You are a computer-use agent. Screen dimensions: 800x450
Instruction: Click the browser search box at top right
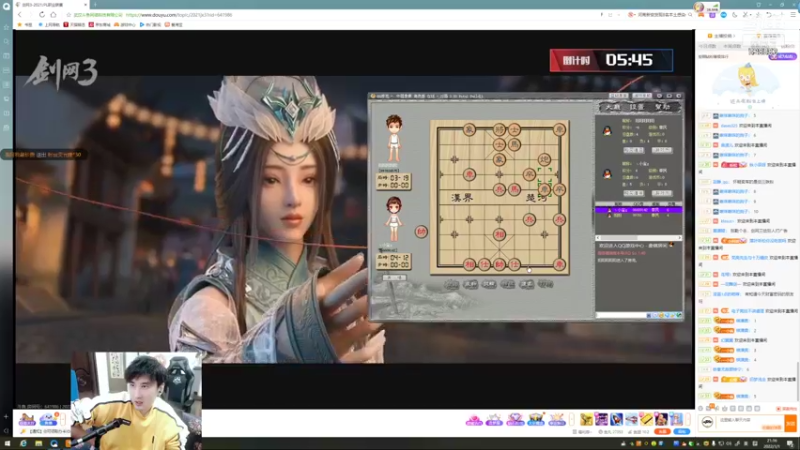coord(660,15)
